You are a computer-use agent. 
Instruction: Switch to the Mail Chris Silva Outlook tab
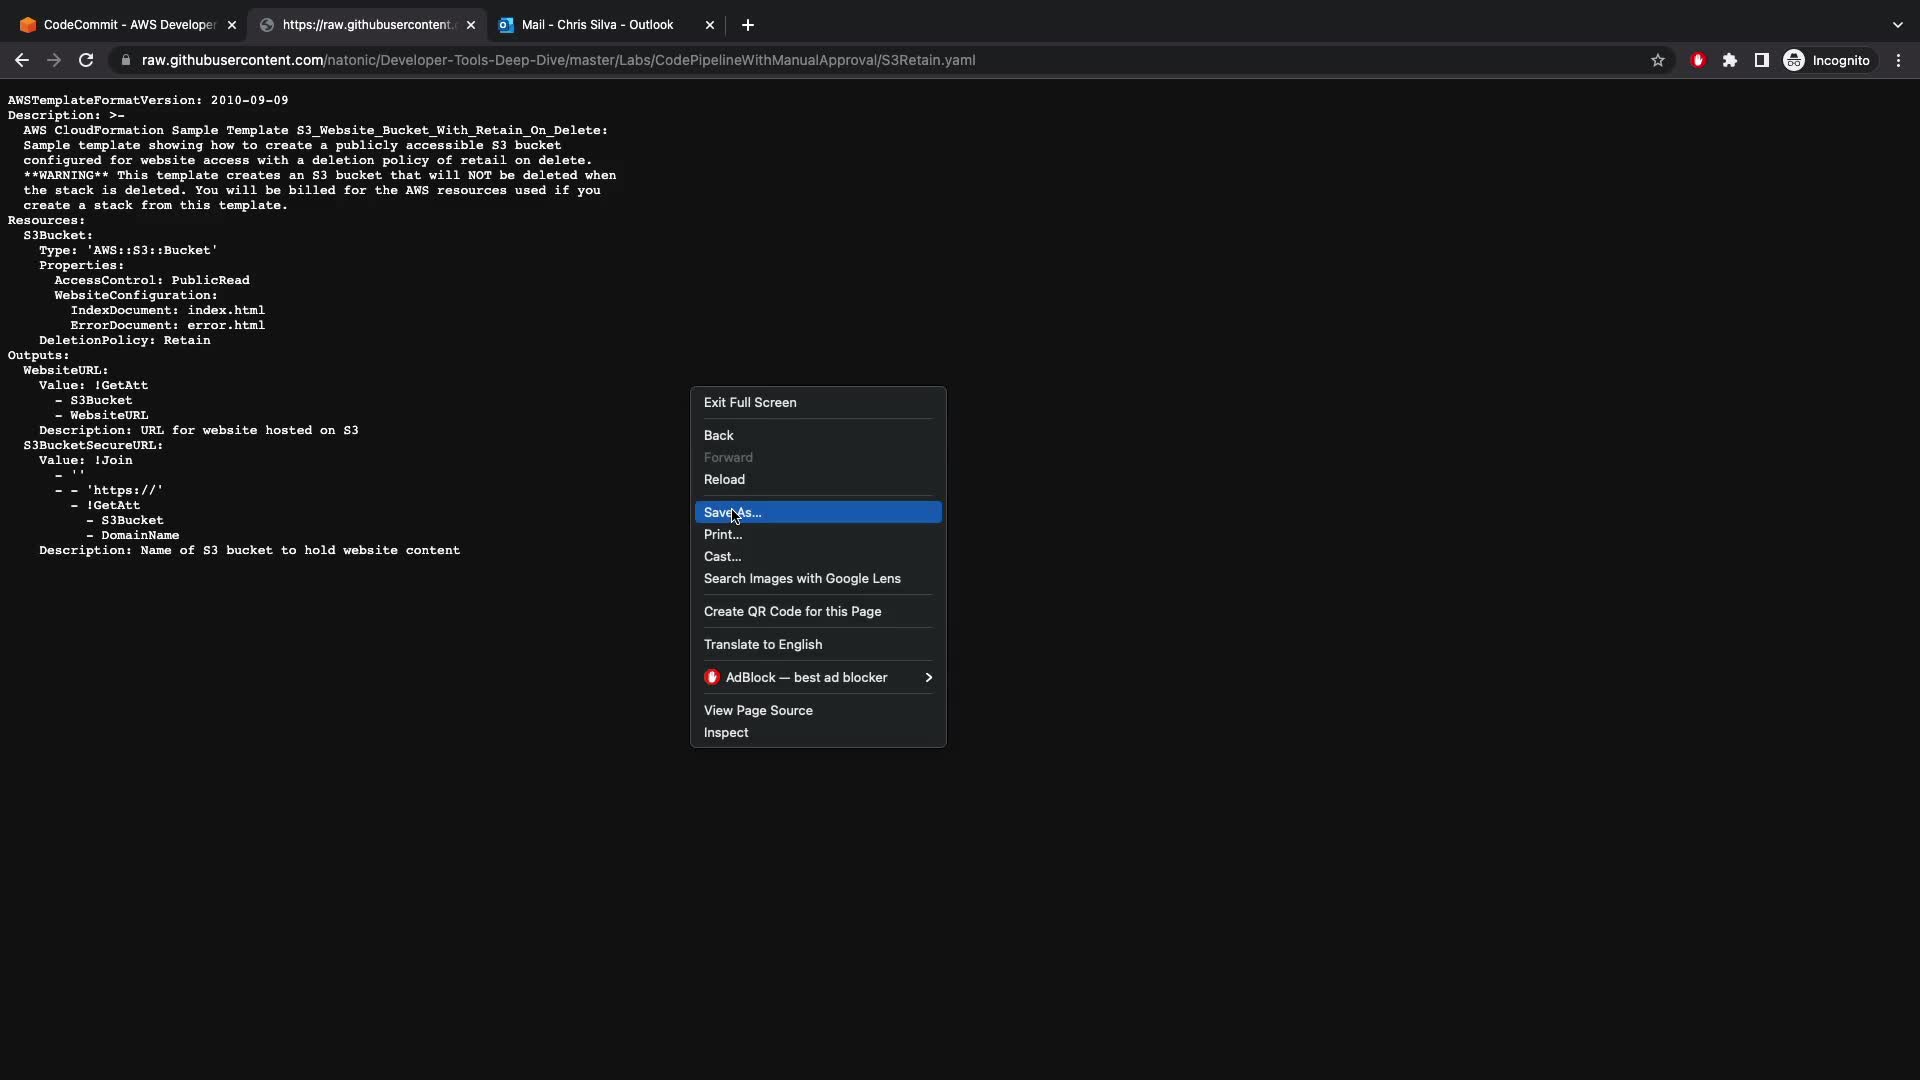tap(597, 25)
